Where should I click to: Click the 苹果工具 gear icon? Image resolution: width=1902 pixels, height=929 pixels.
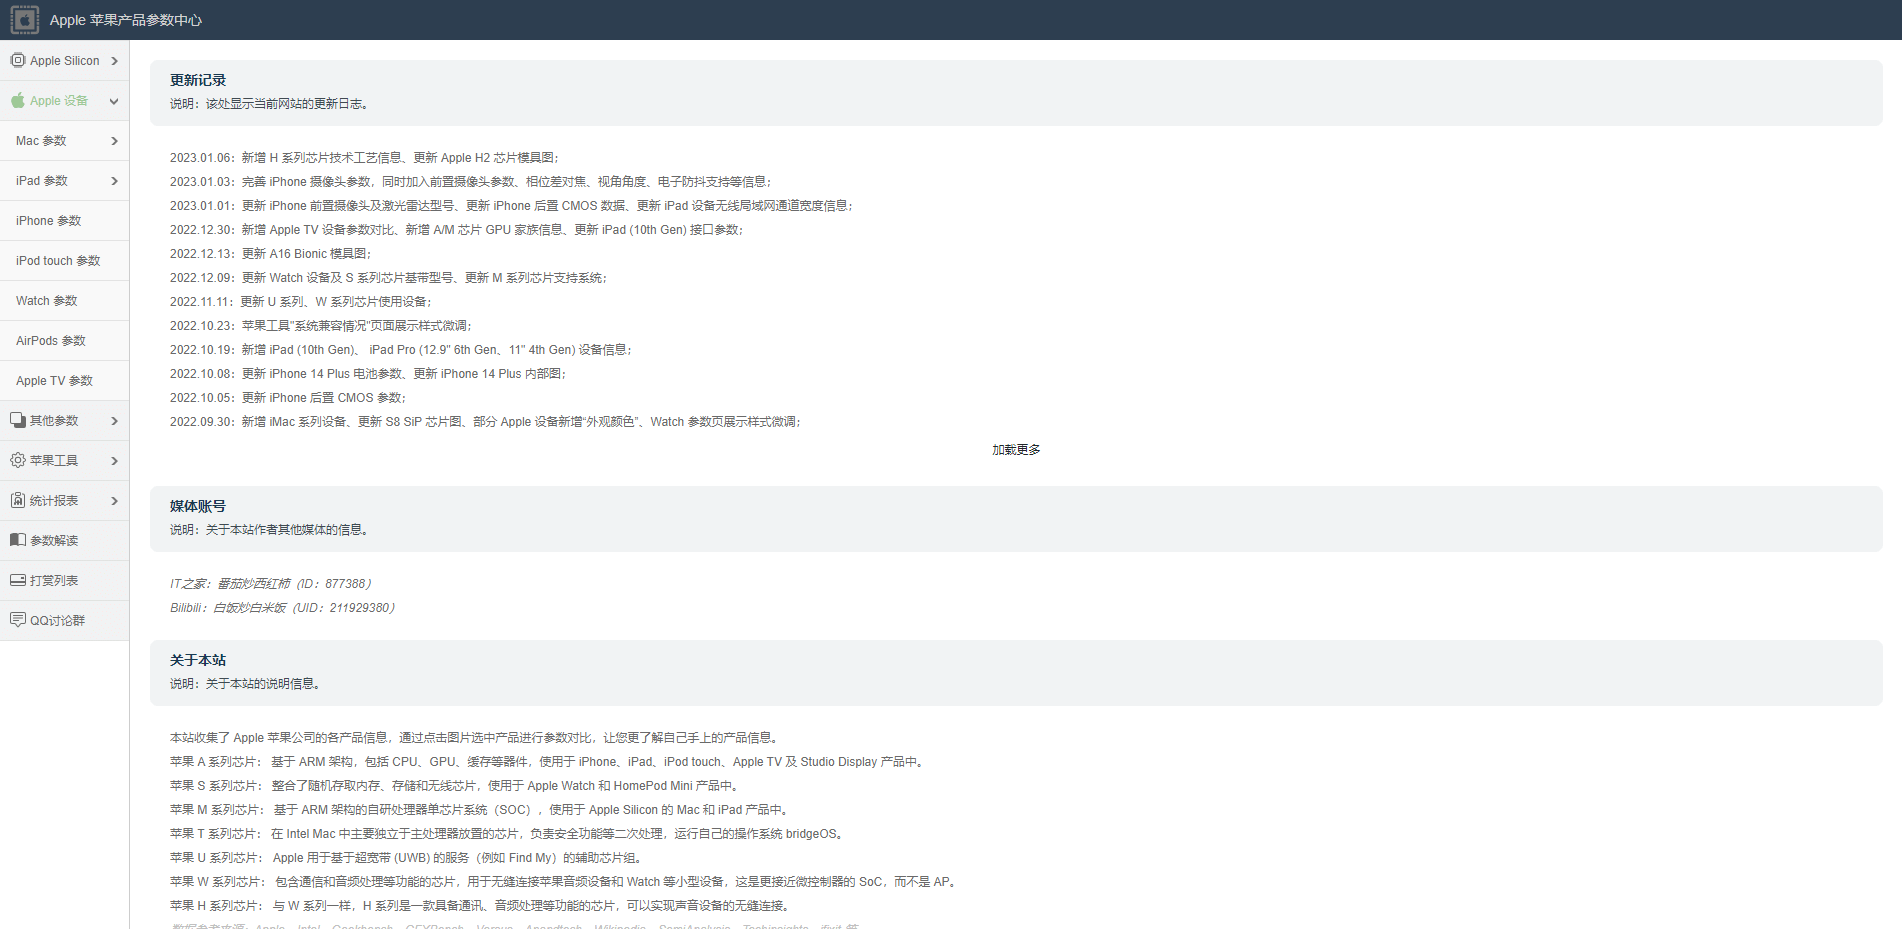(x=18, y=461)
